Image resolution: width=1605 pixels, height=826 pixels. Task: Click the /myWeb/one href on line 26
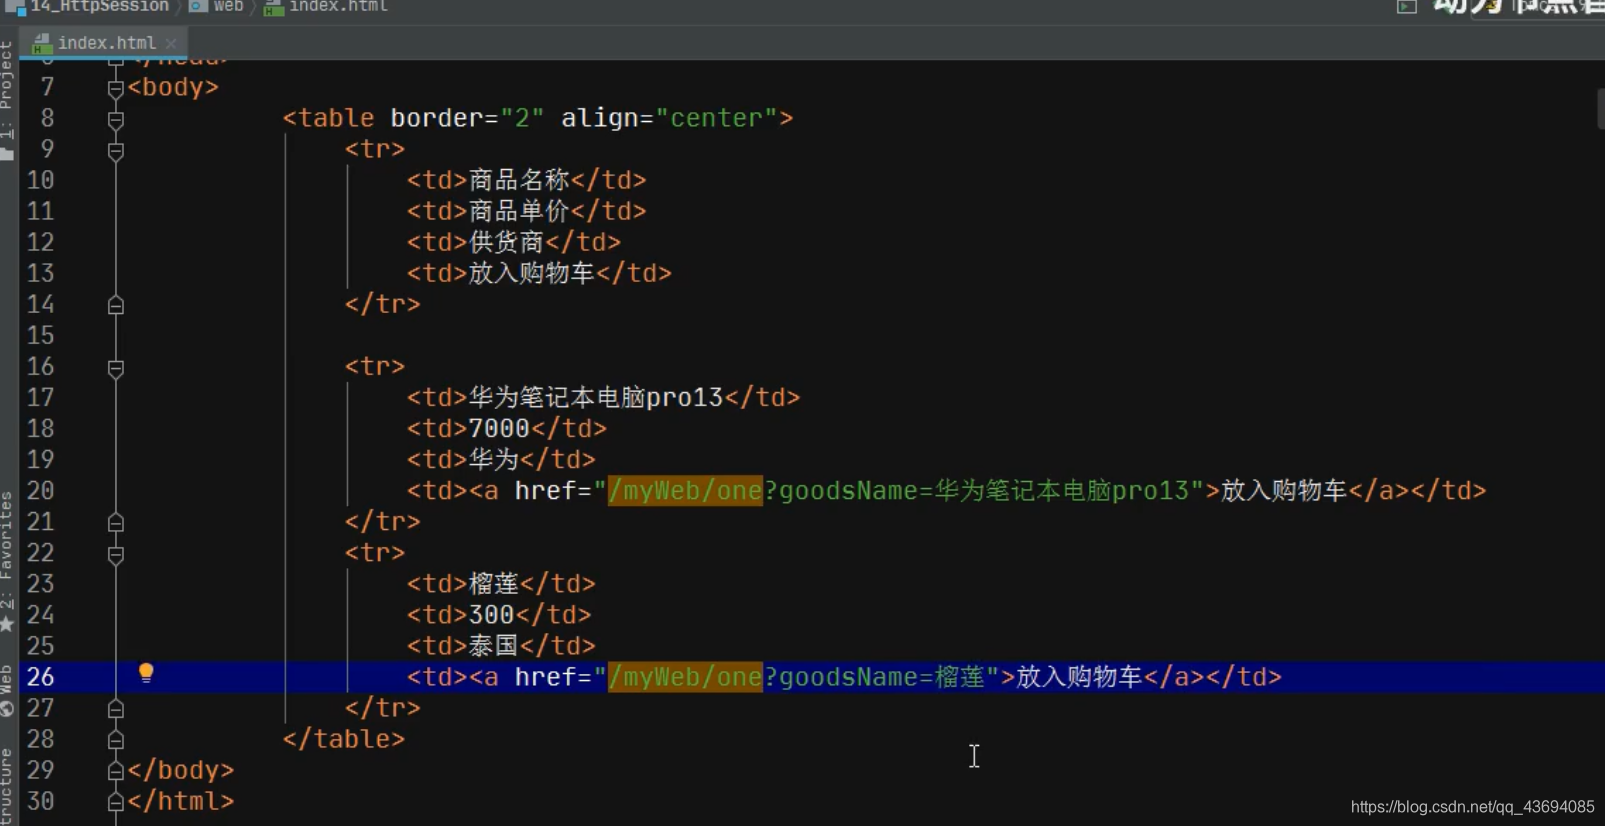pos(685,677)
